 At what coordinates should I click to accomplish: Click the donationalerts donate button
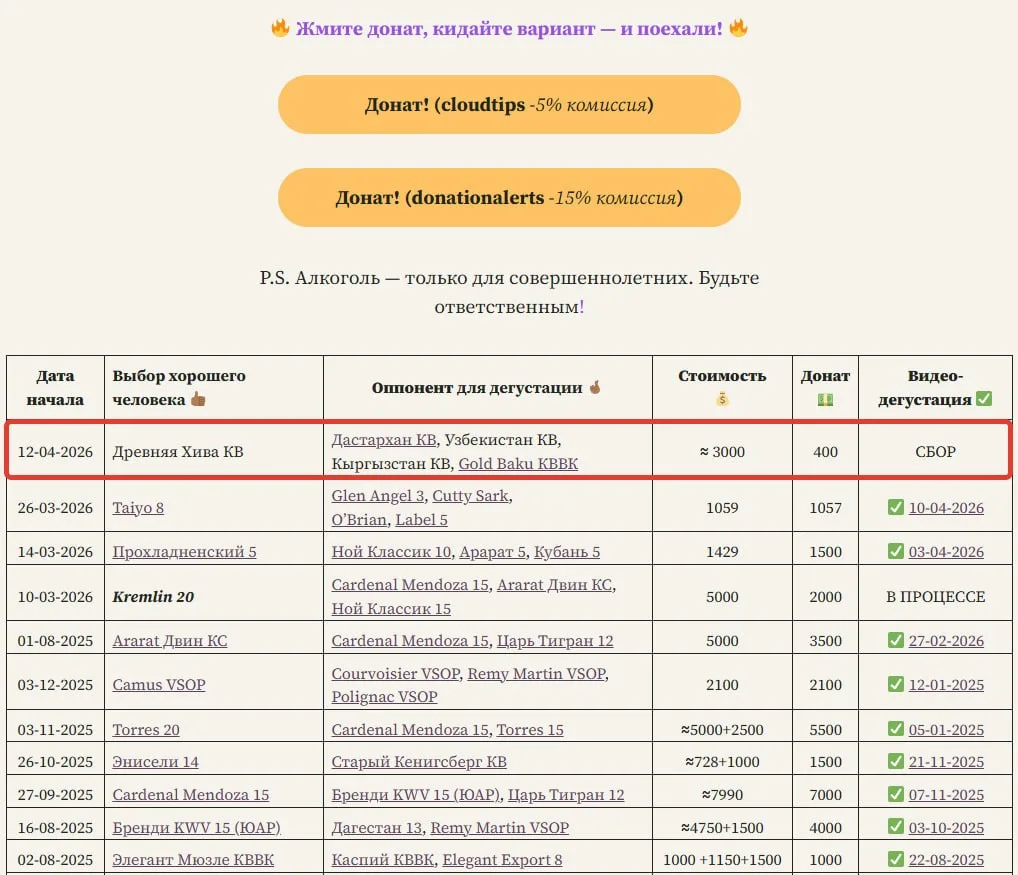click(x=509, y=197)
